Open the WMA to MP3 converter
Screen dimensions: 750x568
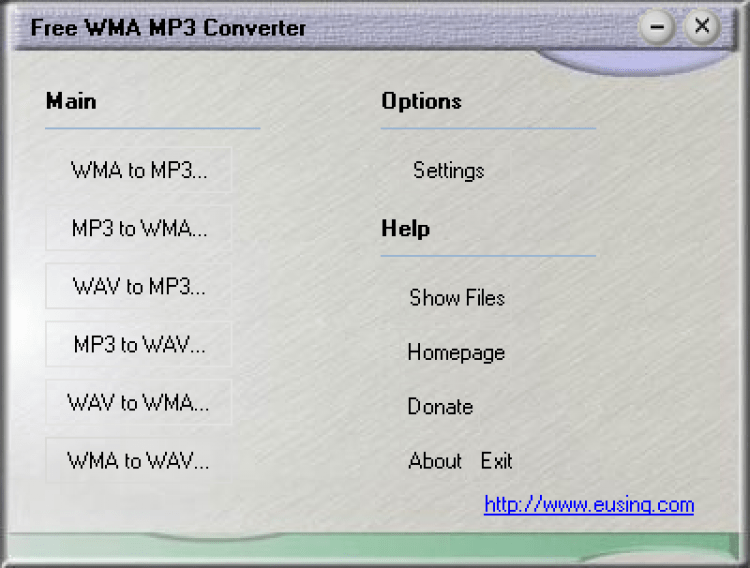tap(139, 170)
